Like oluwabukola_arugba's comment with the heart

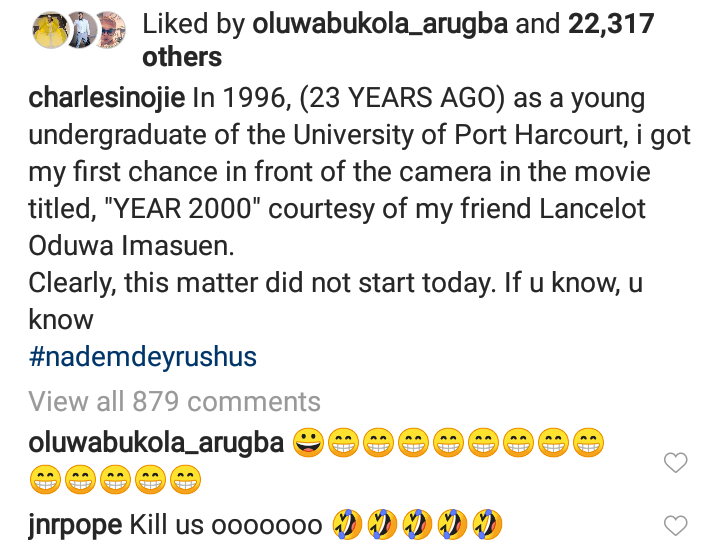tap(677, 462)
